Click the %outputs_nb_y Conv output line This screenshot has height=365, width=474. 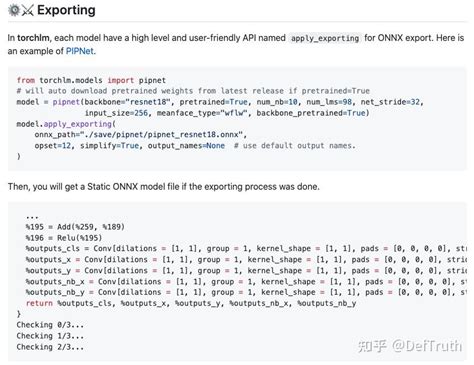tap(246, 292)
